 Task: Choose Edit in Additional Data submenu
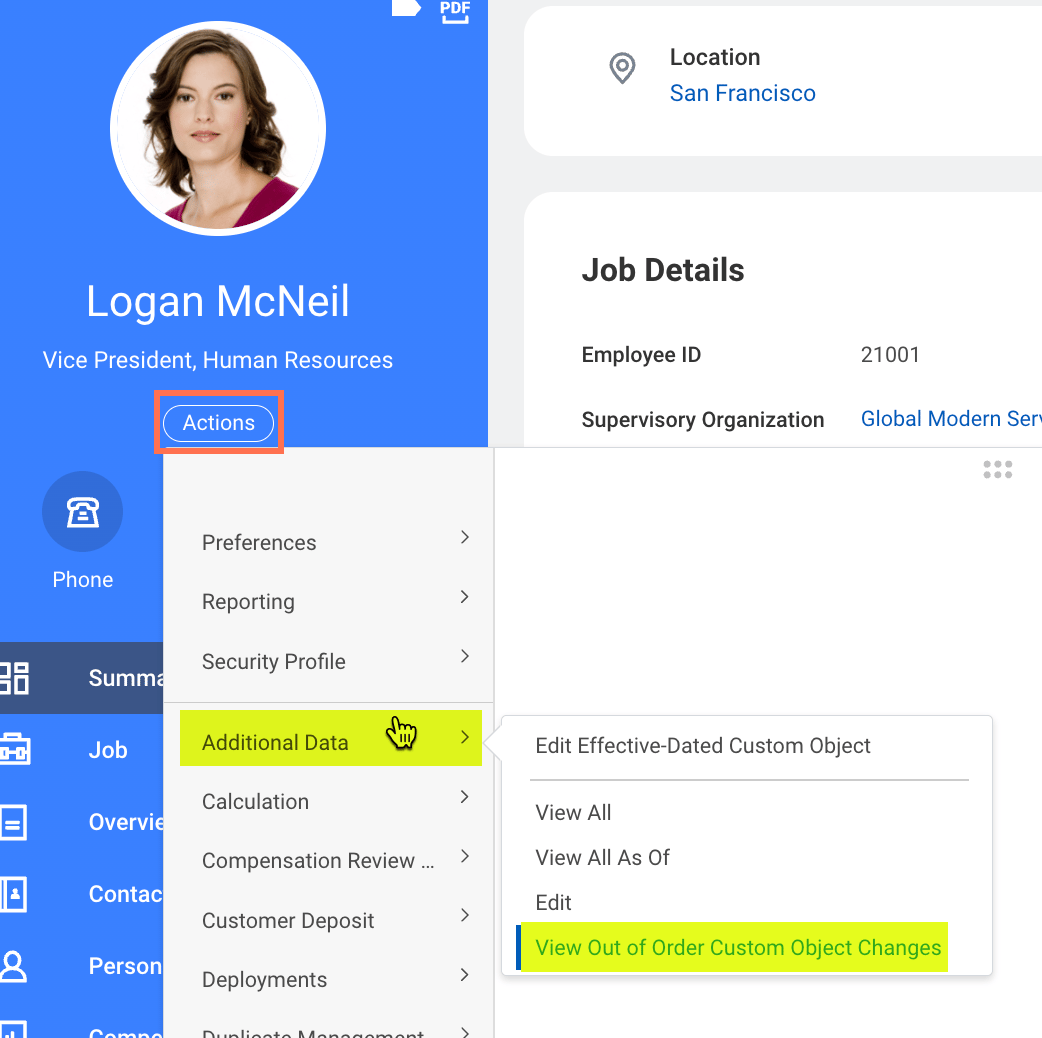[x=553, y=902]
